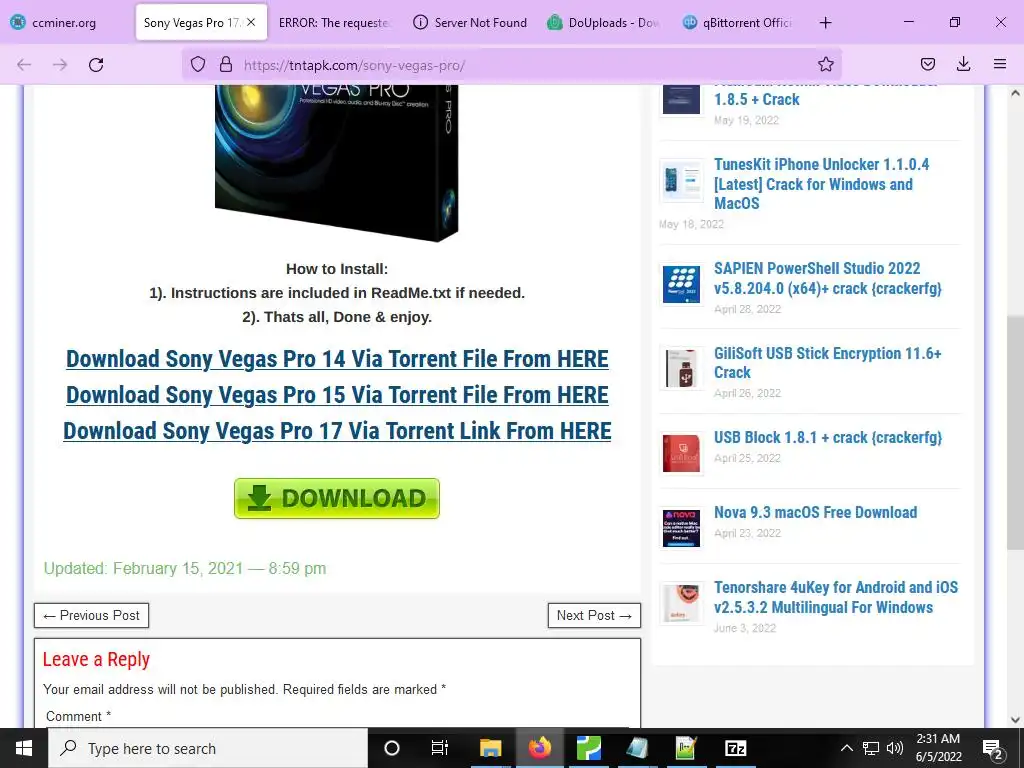Open network status tray icon
Viewport: 1024px width, 768px height.
coord(871,748)
